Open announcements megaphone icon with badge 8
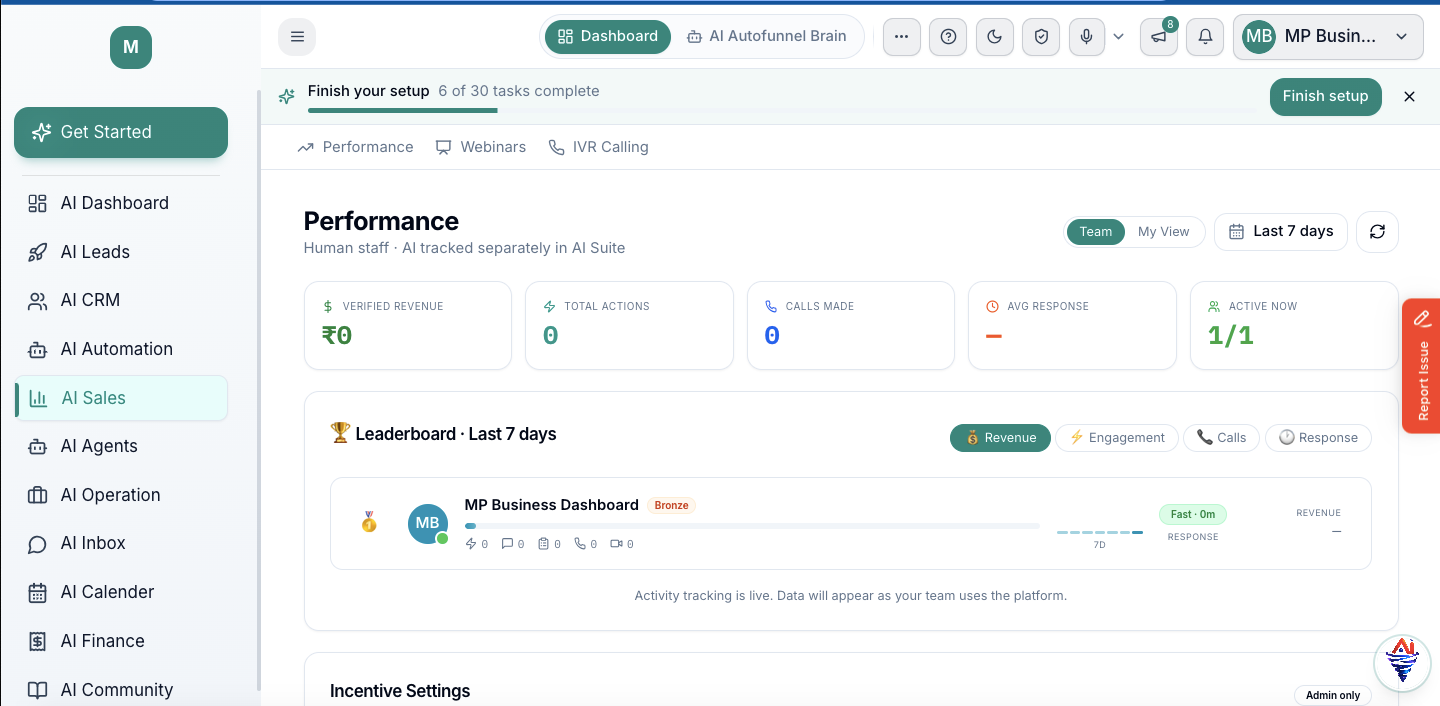Viewport: 1440px width, 706px height. click(x=1158, y=37)
